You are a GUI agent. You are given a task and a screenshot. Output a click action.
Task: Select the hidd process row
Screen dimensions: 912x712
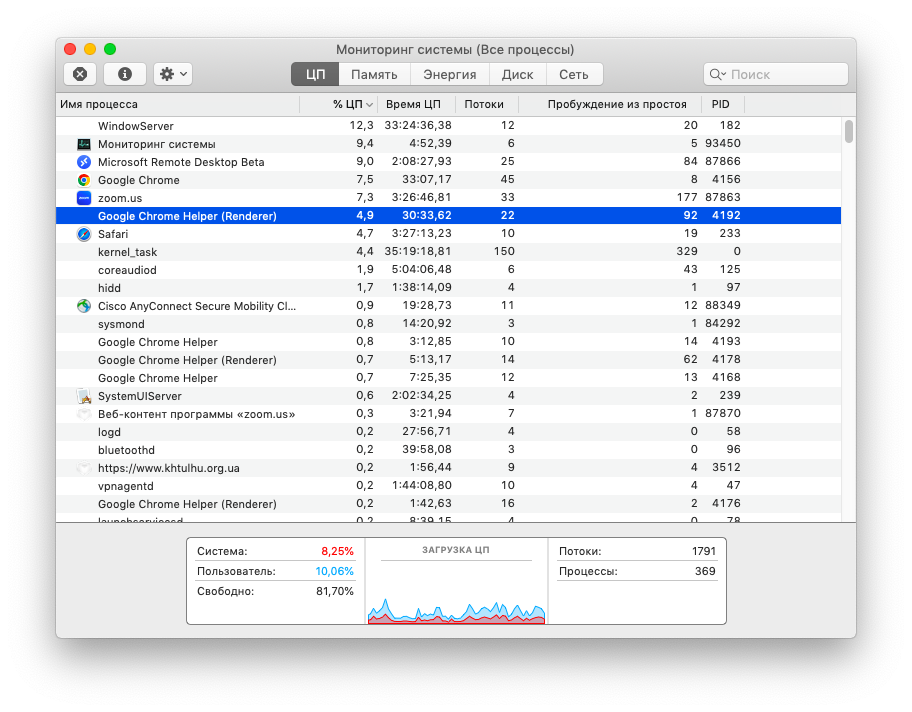(x=448, y=288)
